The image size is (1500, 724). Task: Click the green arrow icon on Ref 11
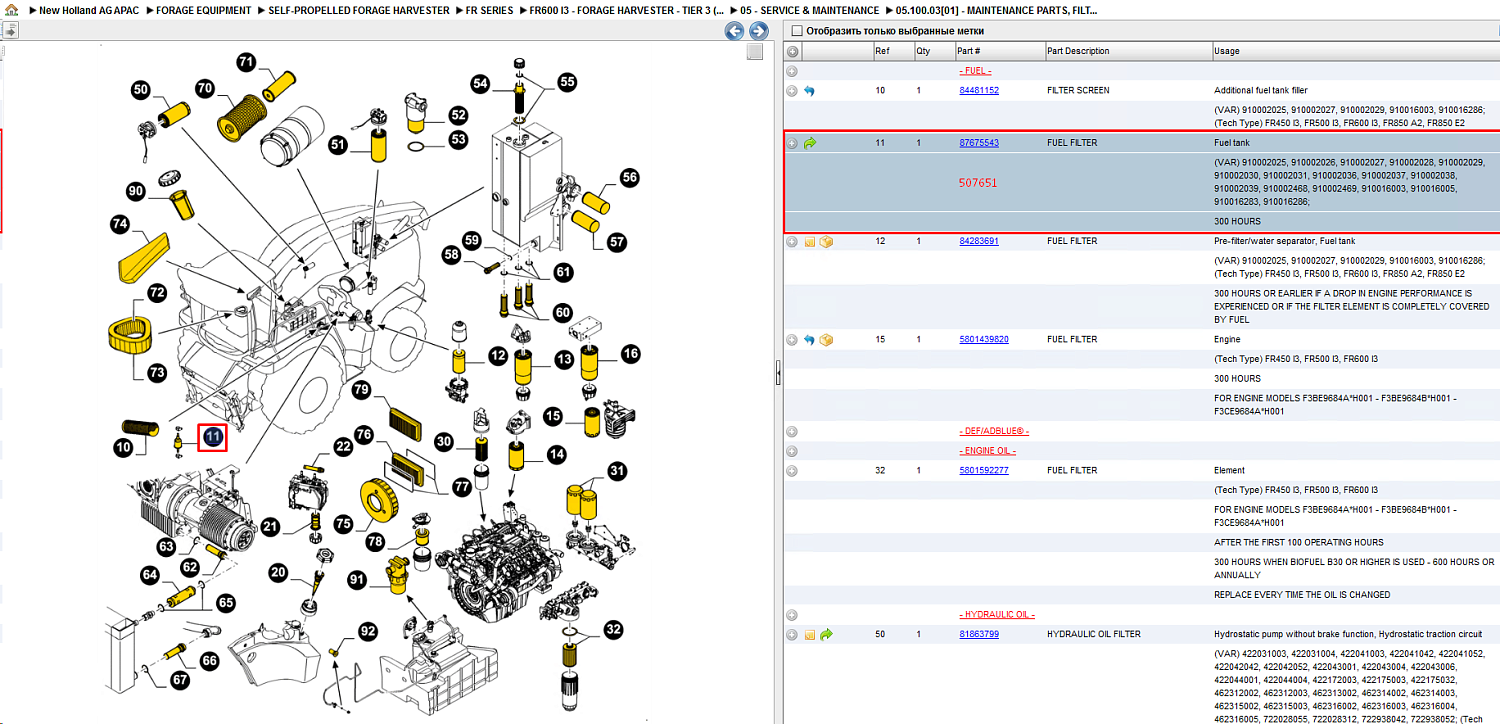pos(810,143)
